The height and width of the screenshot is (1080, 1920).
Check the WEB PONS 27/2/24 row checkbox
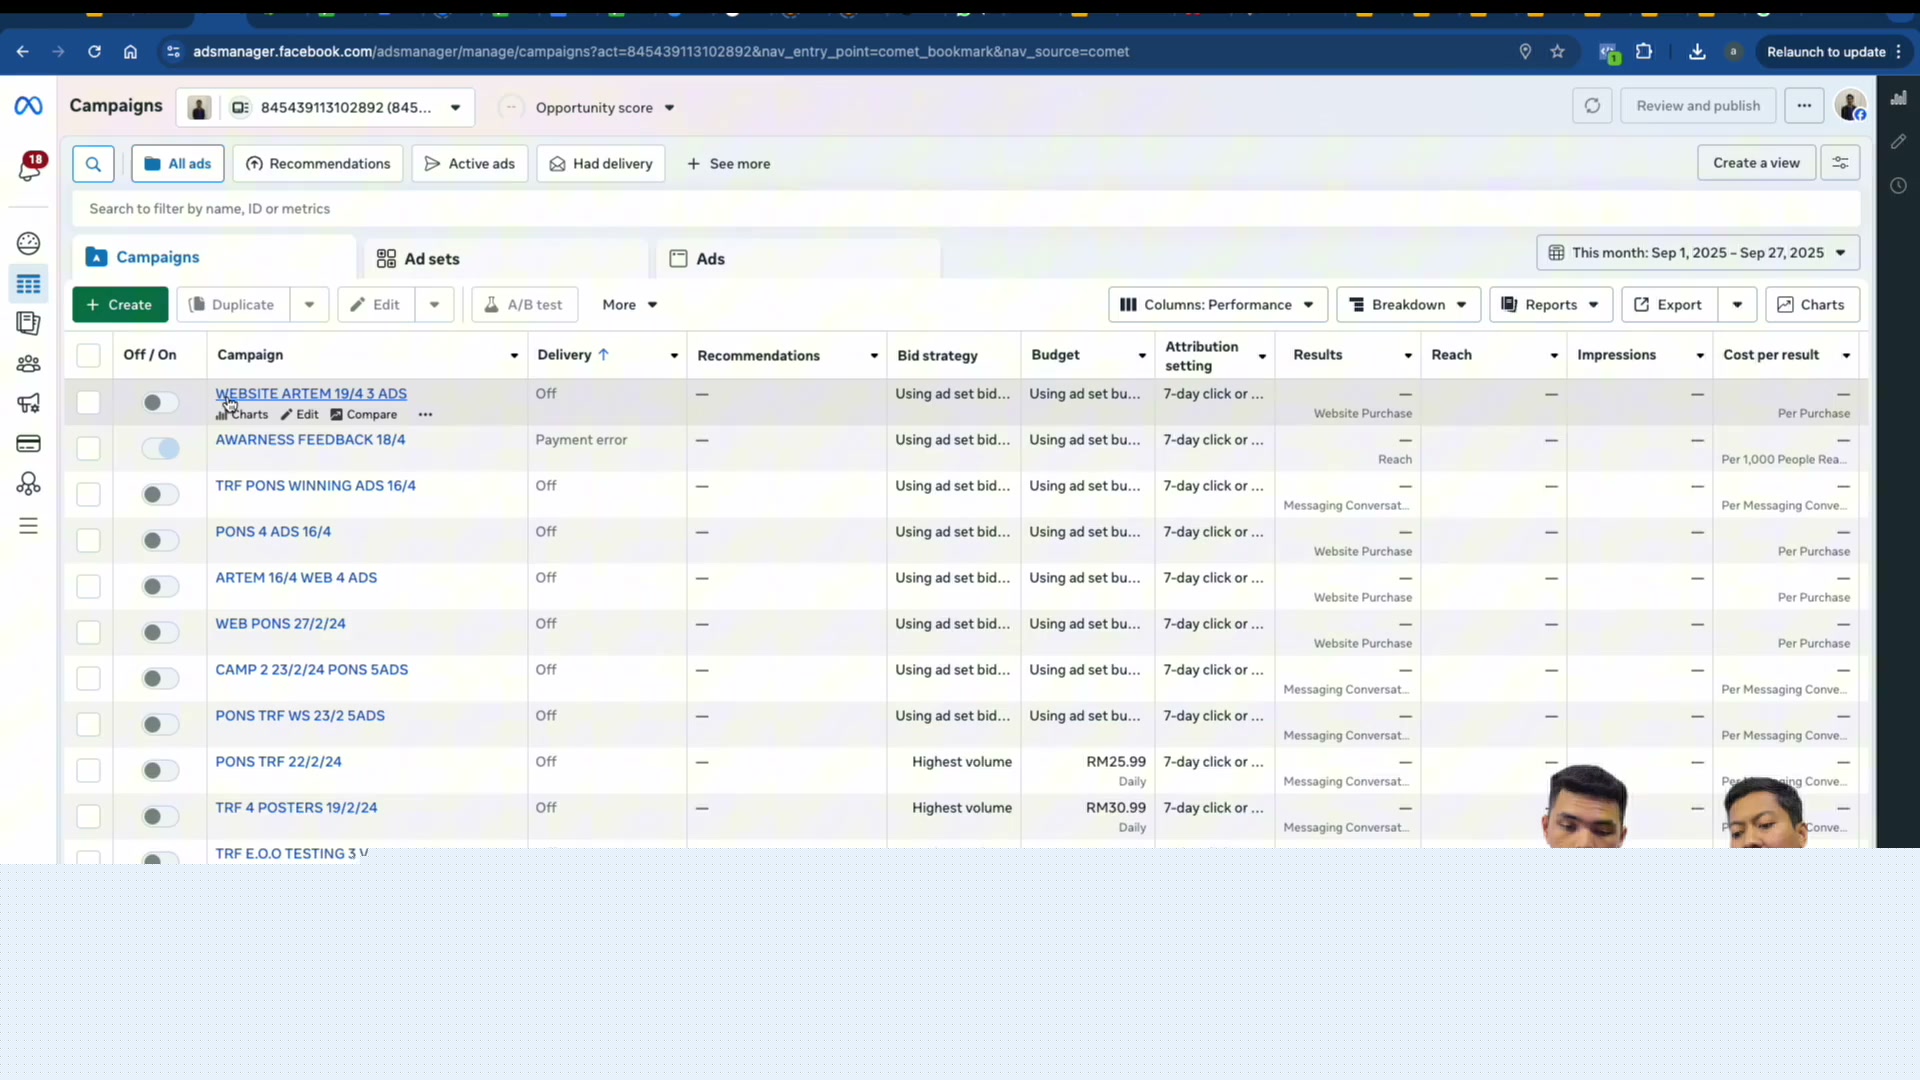click(88, 632)
